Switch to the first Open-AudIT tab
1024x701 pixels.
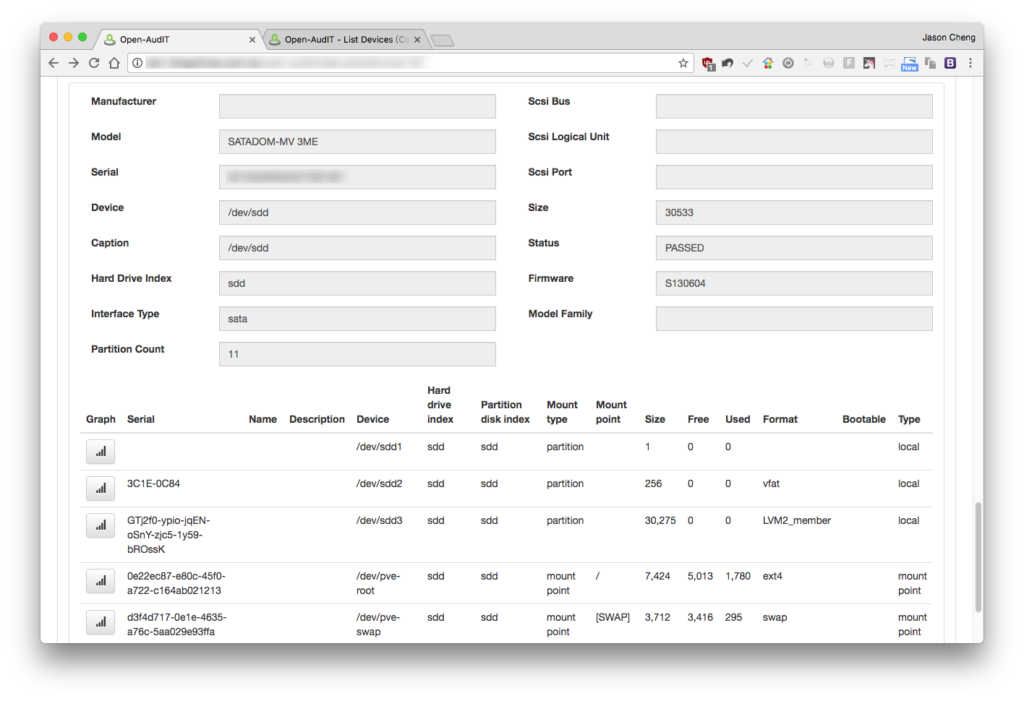click(180, 39)
